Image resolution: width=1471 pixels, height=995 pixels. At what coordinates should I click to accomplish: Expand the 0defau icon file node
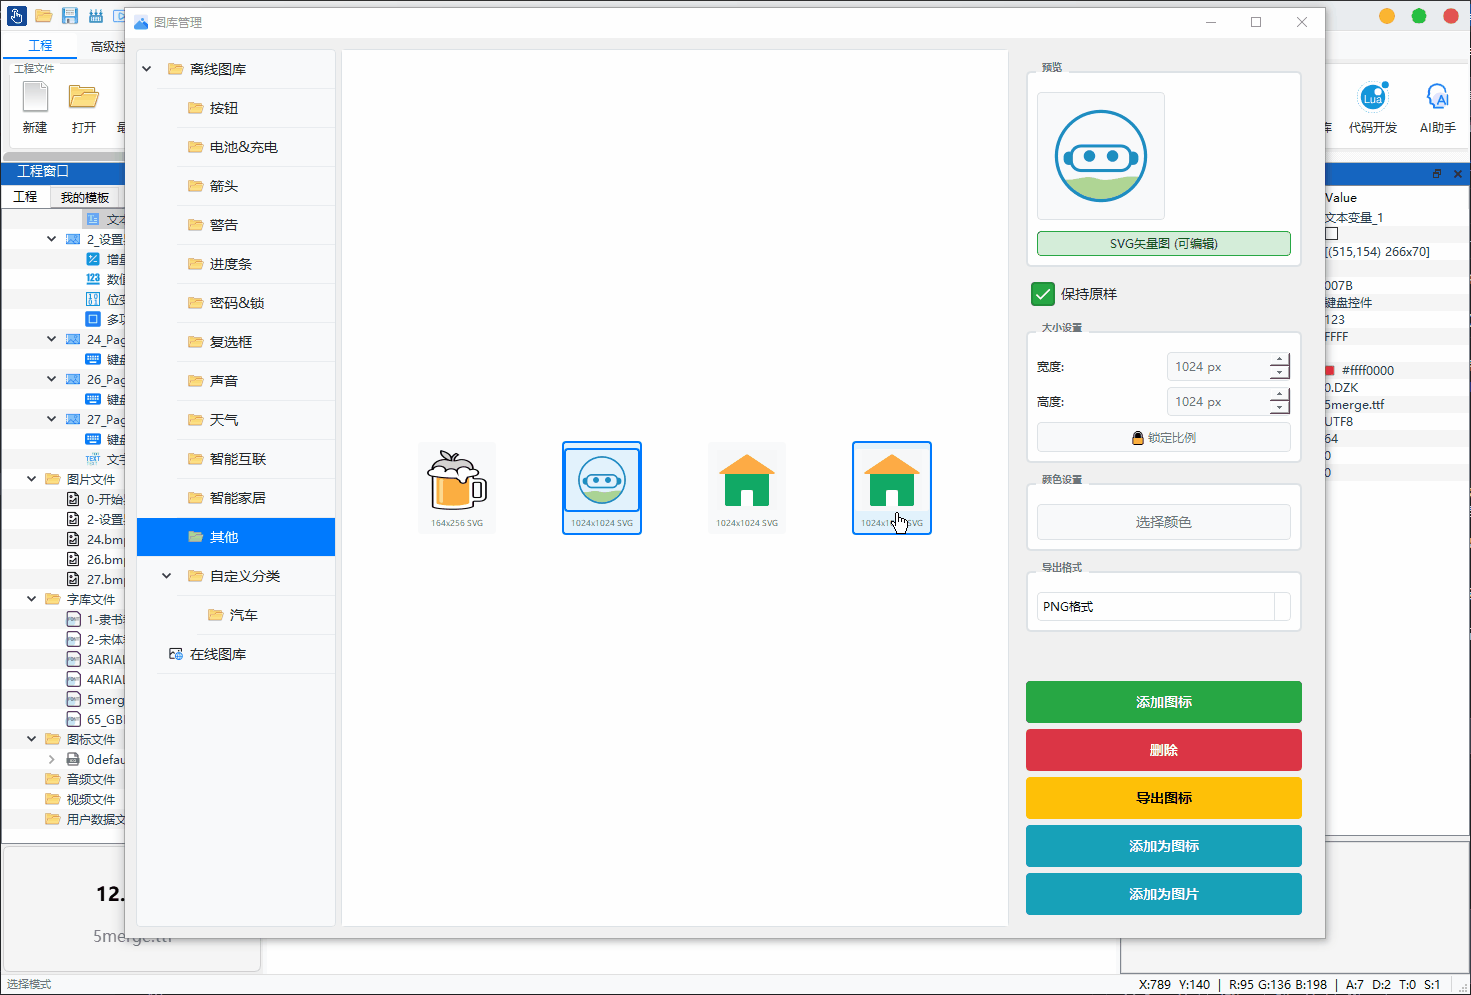tap(52, 759)
